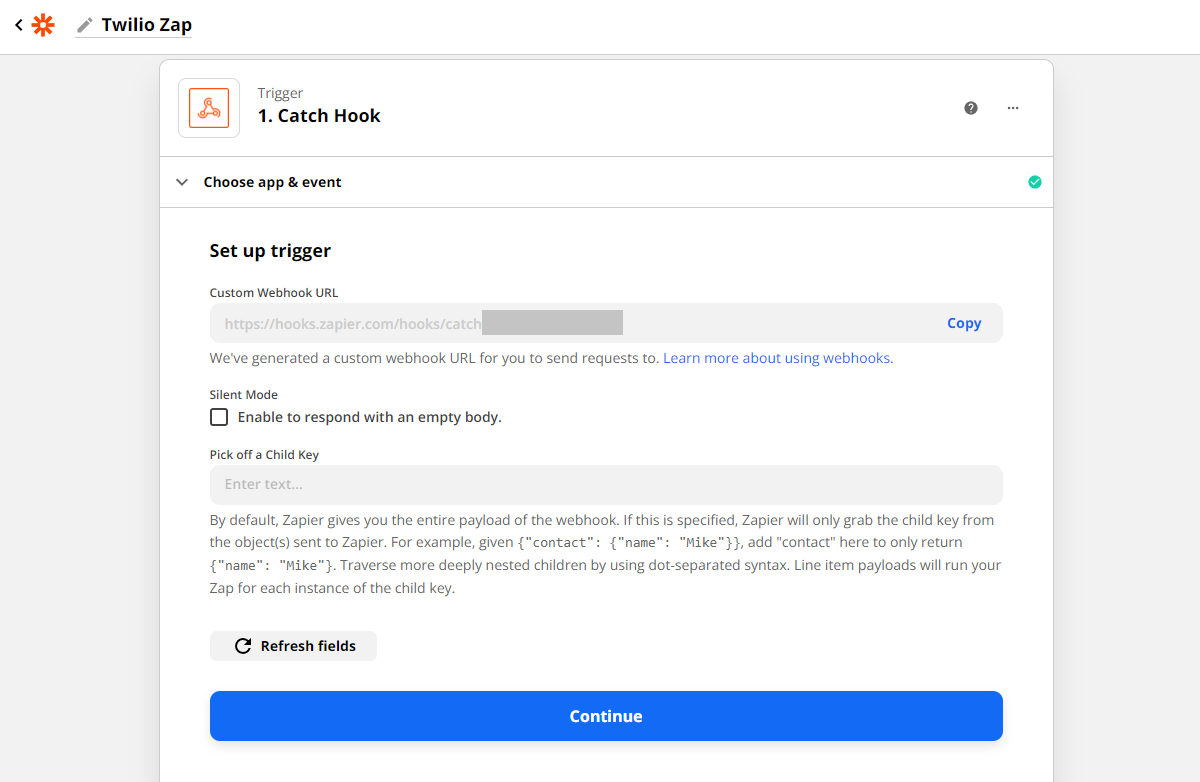The height and width of the screenshot is (782, 1200).
Task: Click the 'Enable to respond with an empty body' label
Action: 369,417
